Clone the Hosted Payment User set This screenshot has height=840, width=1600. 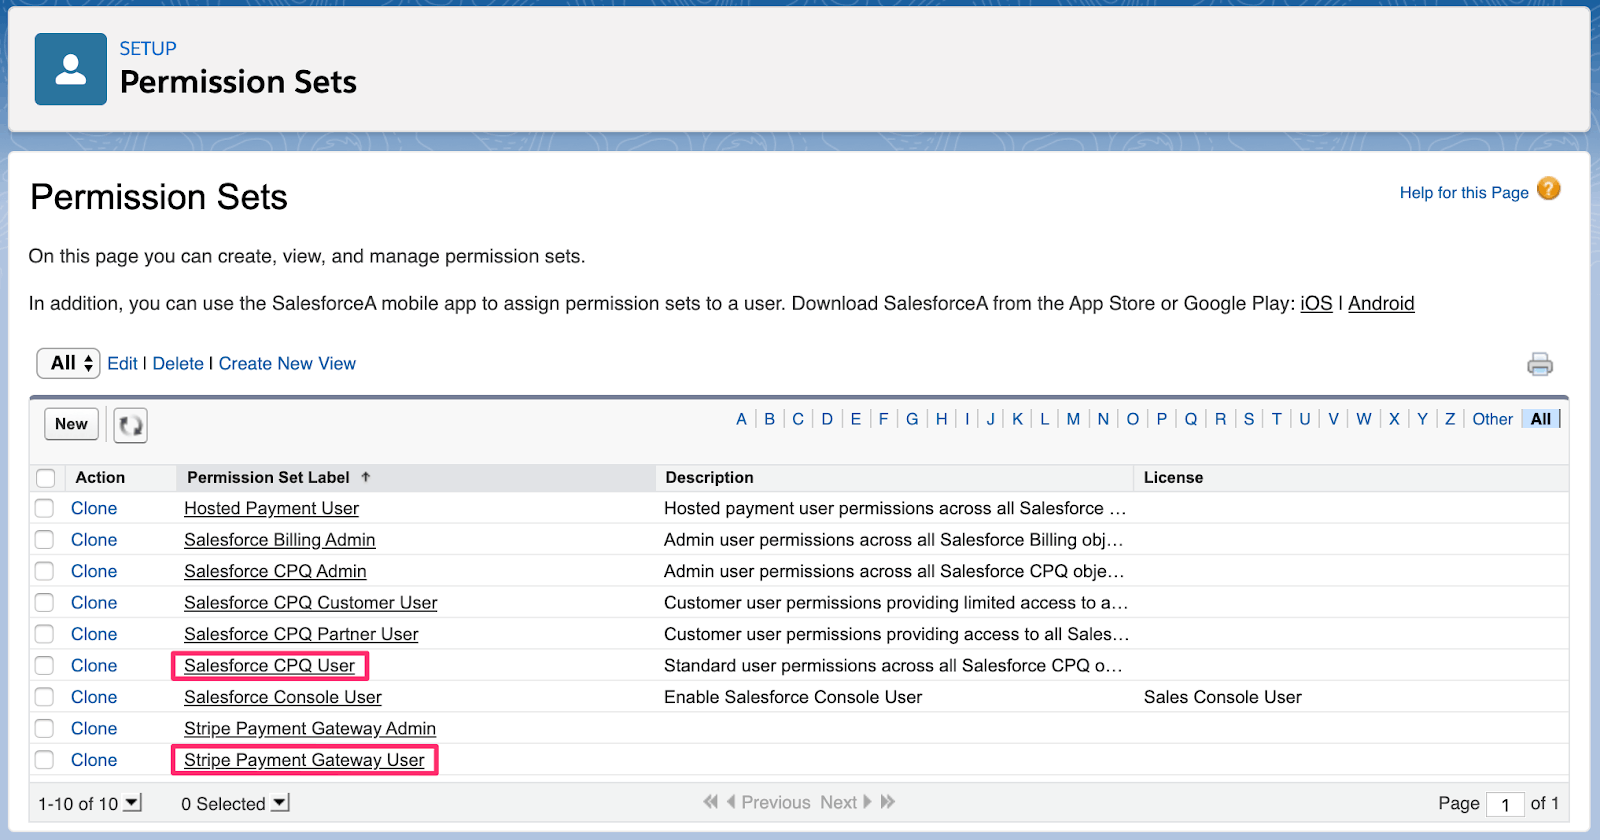click(94, 508)
